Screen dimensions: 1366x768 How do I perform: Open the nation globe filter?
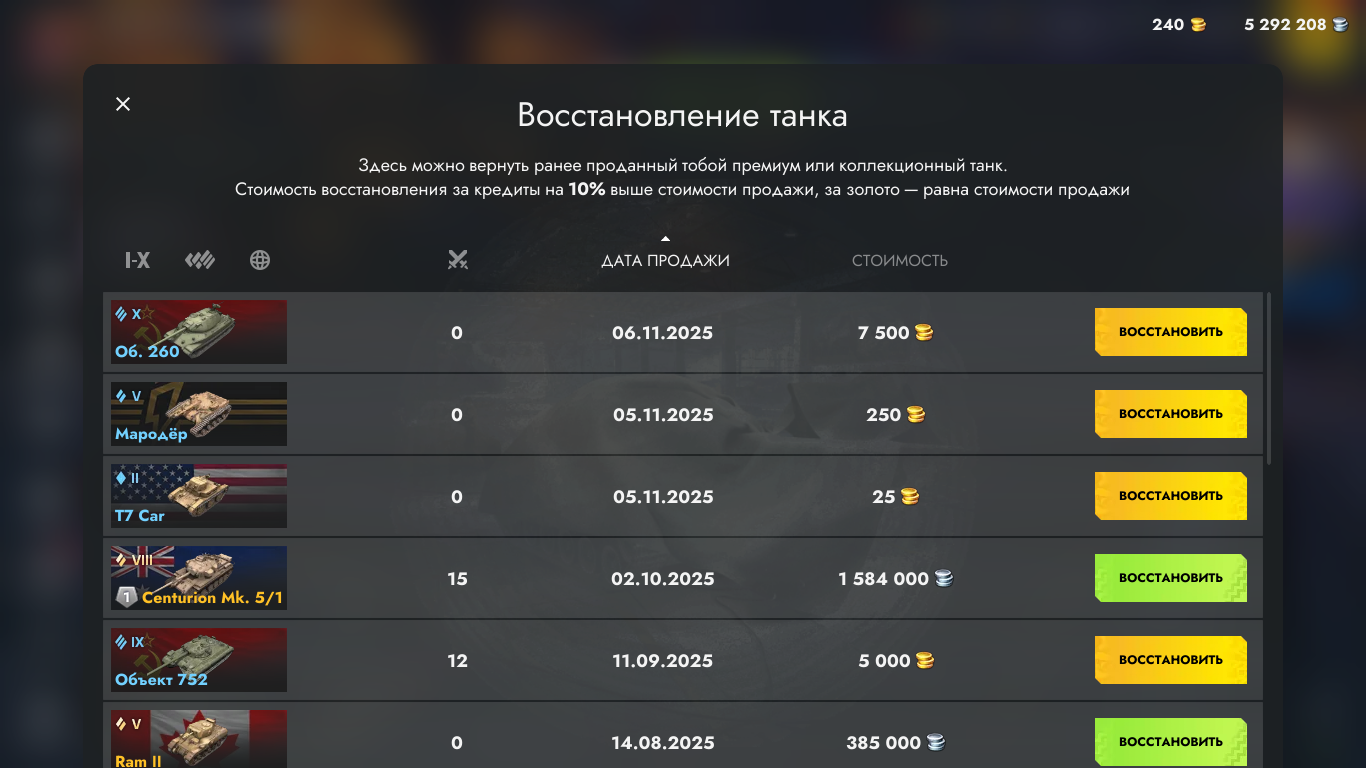click(260, 261)
